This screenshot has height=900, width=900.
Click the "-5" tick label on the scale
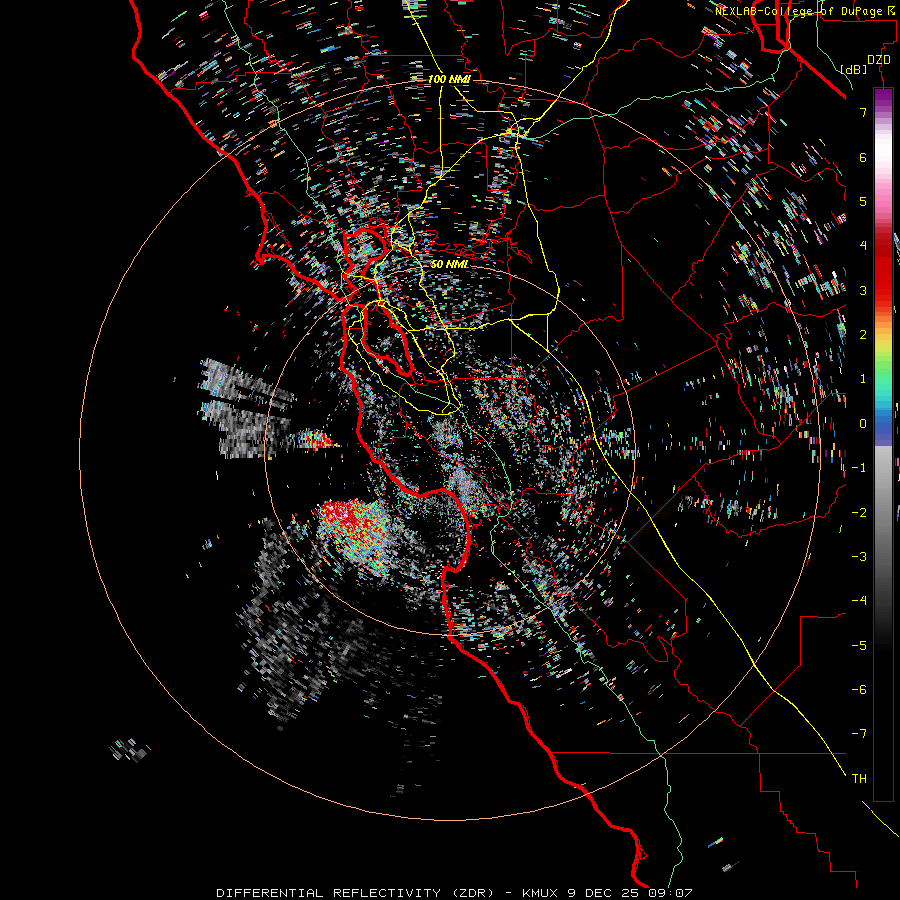tap(859, 646)
